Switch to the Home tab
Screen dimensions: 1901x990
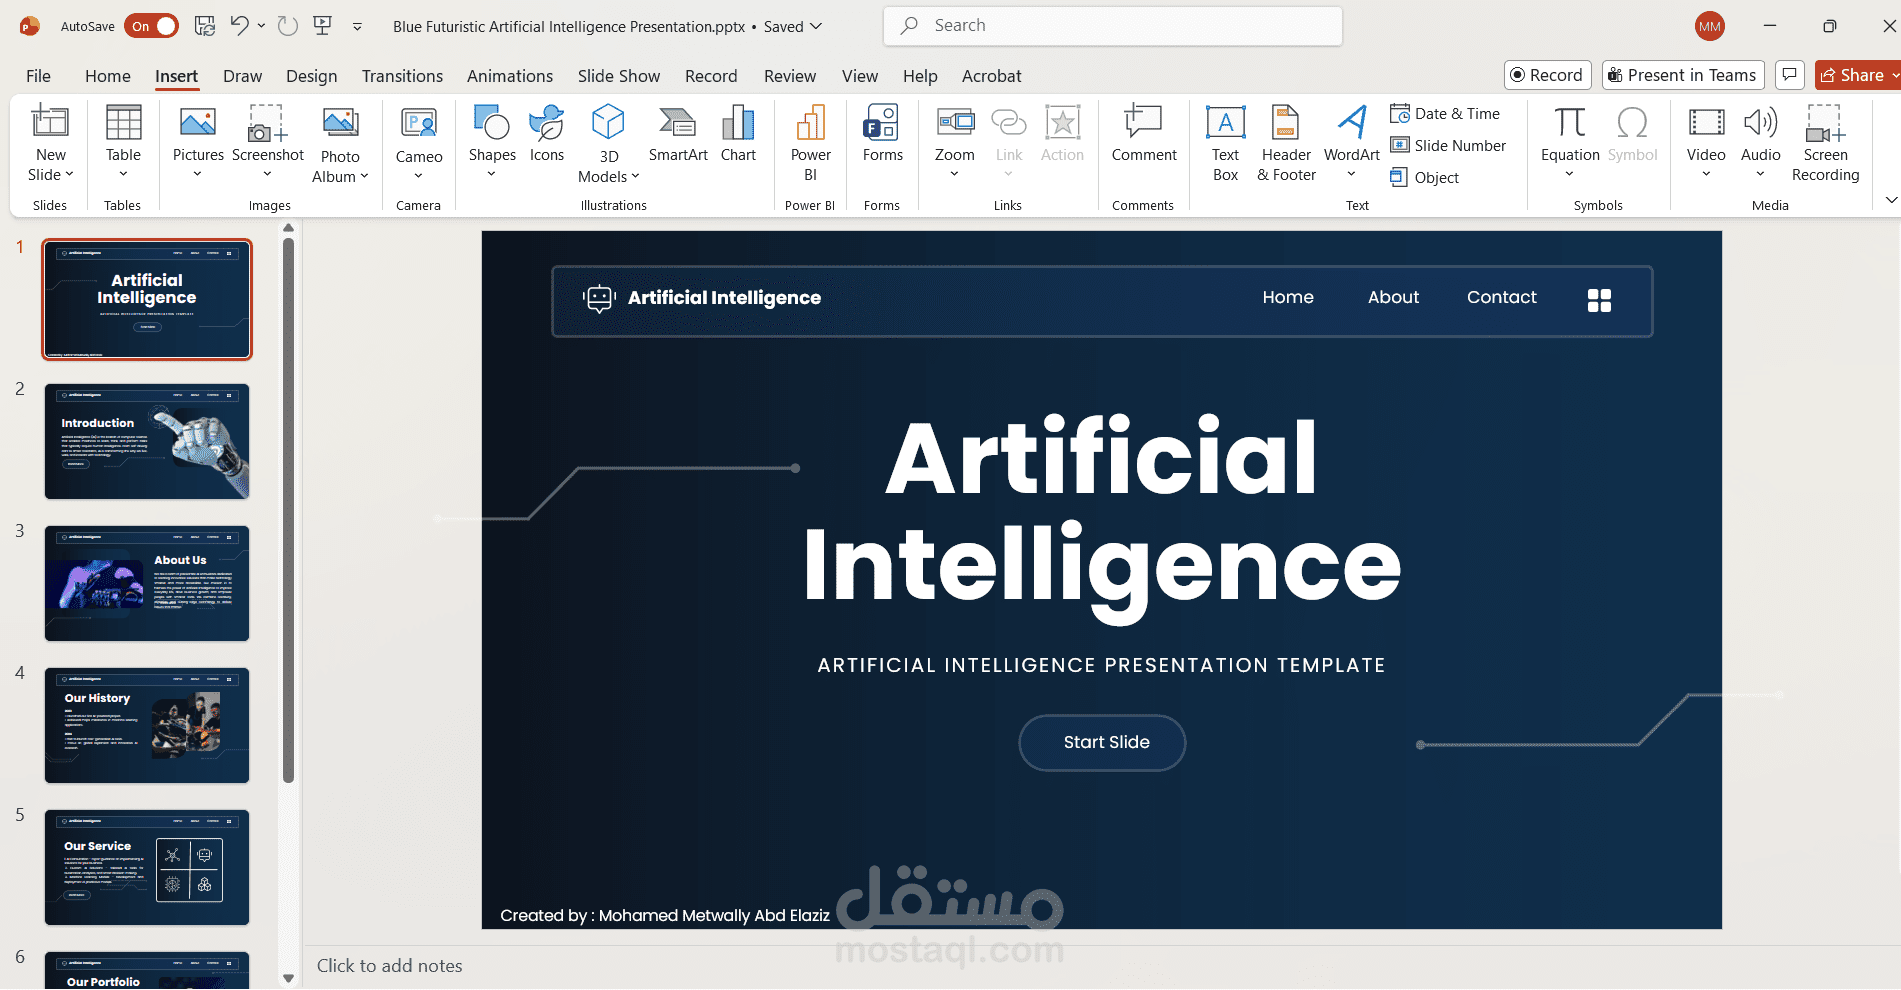(x=108, y=76)
